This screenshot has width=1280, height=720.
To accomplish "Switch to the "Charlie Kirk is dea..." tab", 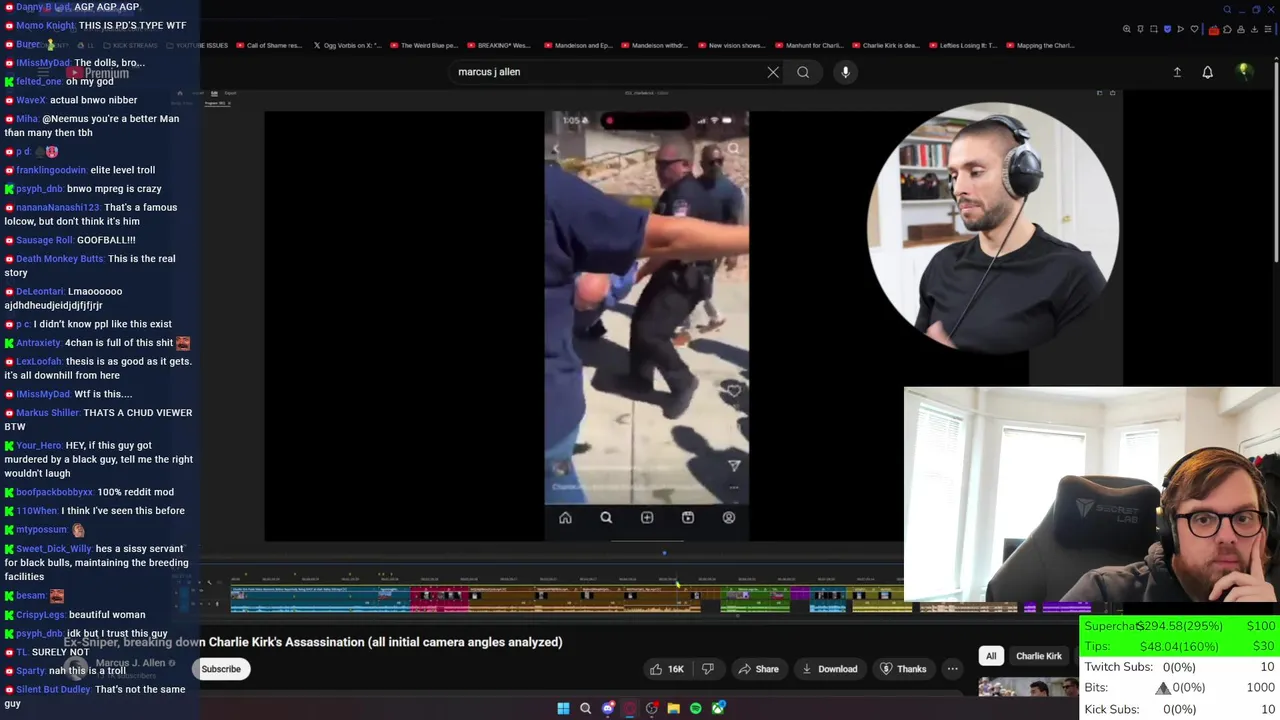I will pos(885,45).
